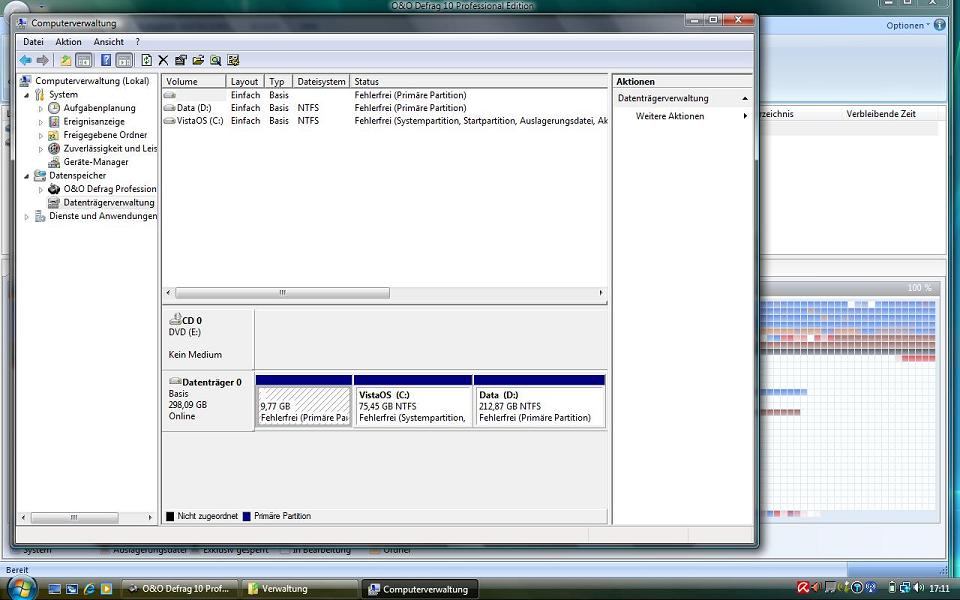Click the refresh page toolbar icon
This screenshot has width=960, height=600.
click(x=146, y=60)
